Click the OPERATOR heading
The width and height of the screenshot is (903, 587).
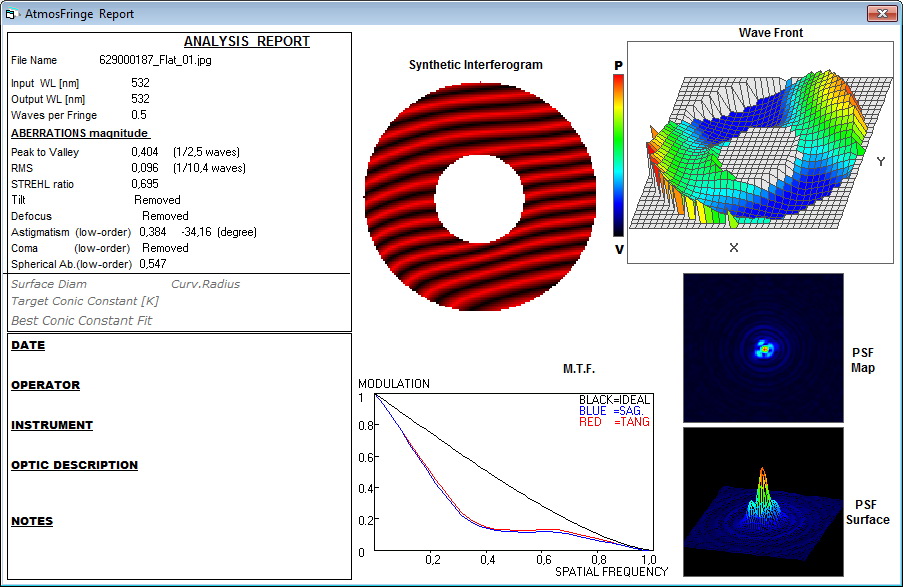pyautogui.click(x=45, y=385)
